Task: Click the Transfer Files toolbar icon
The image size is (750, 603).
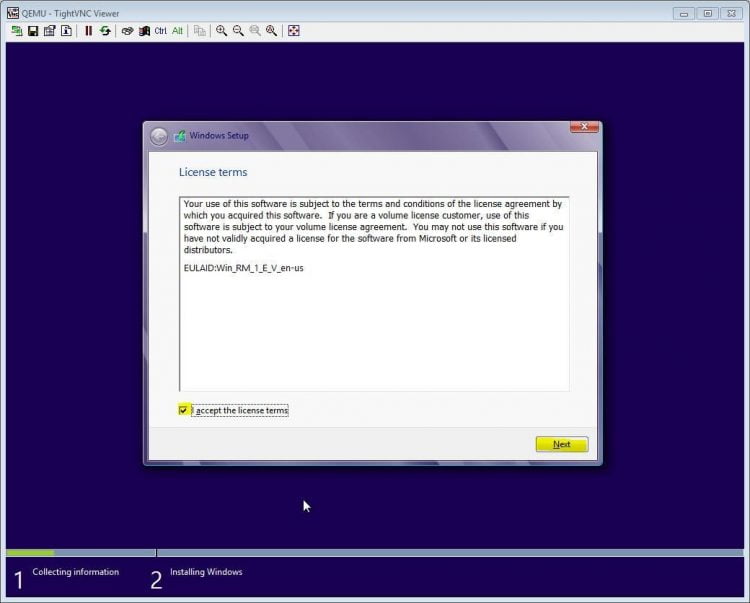Action: [199, 31]
